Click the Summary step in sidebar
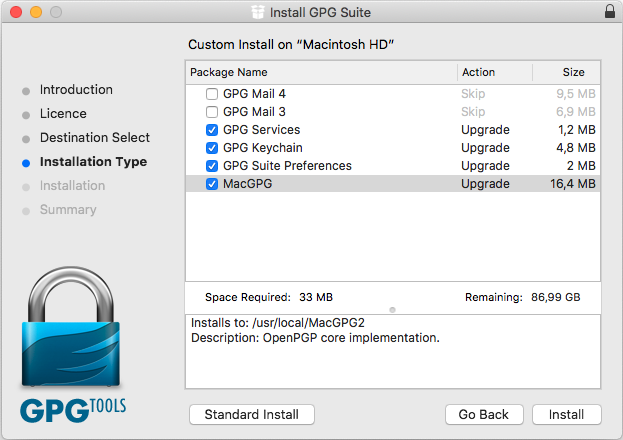 coord(68,209)
